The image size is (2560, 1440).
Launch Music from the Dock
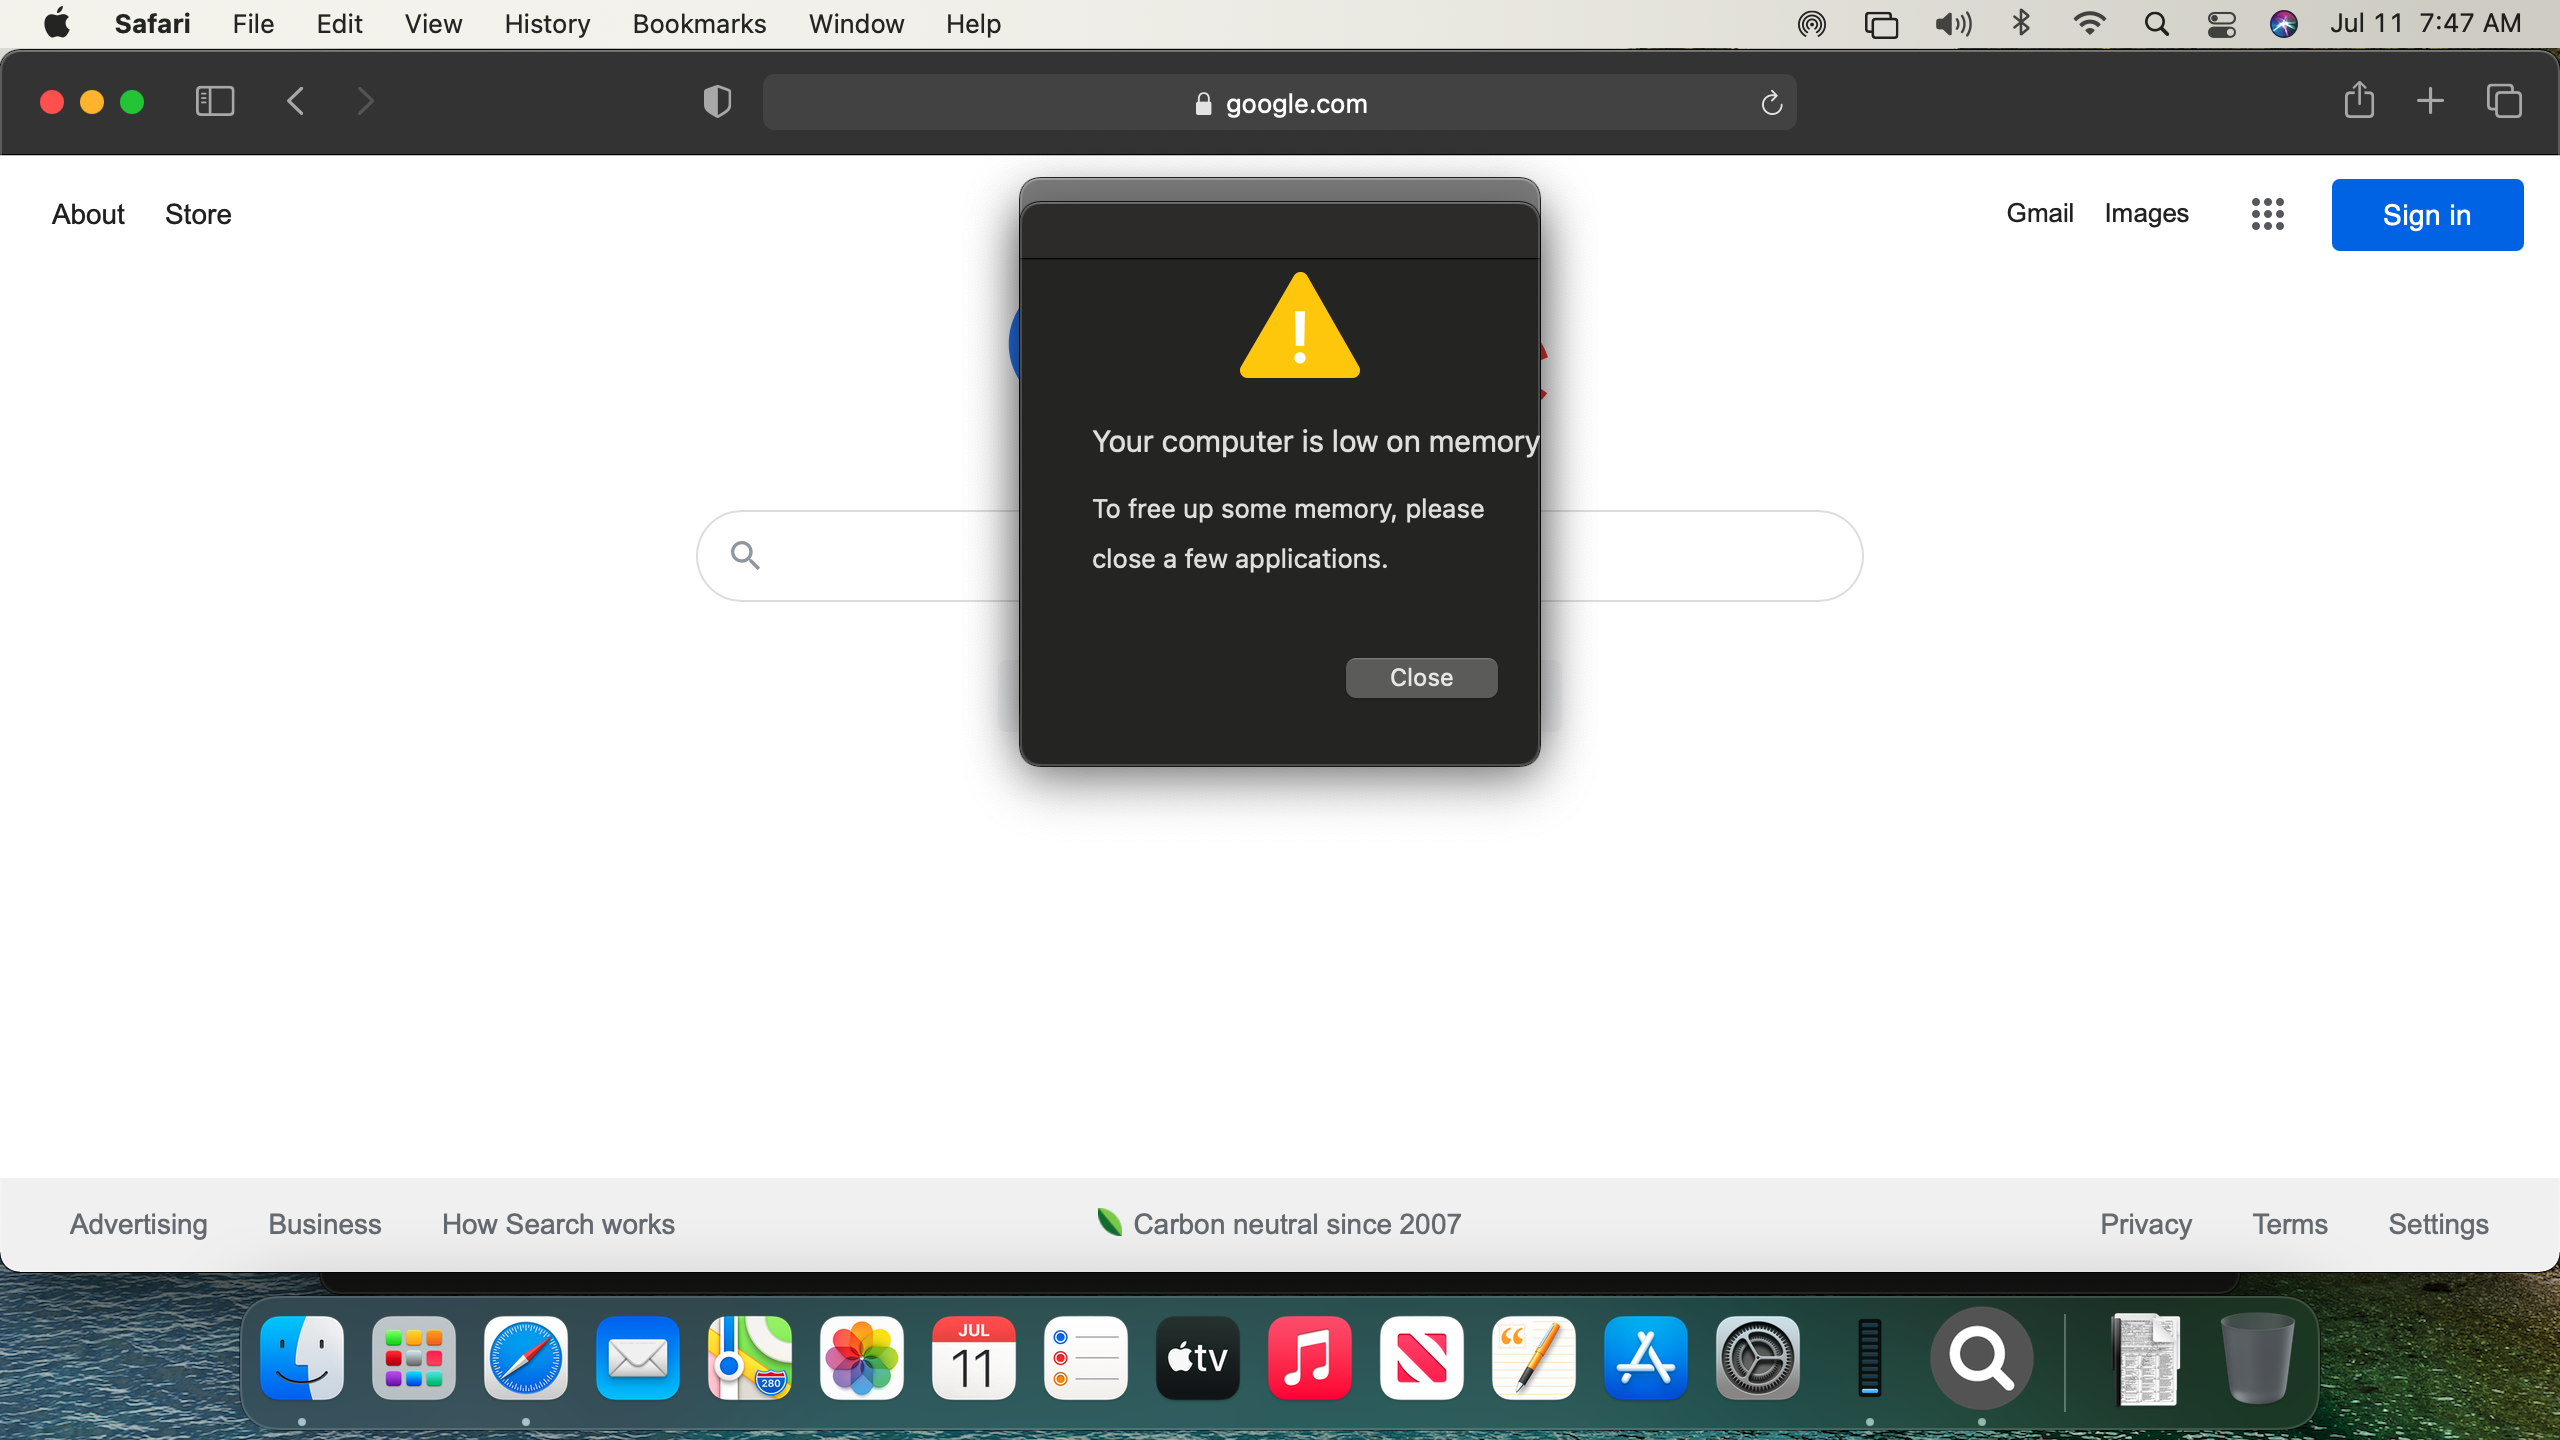[1309, 1358]
